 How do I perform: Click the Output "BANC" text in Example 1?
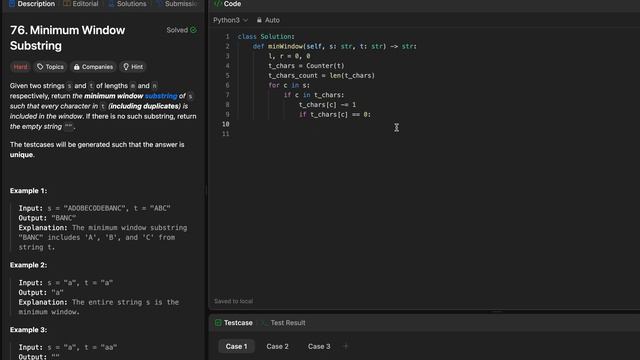(x=47, y=218)
